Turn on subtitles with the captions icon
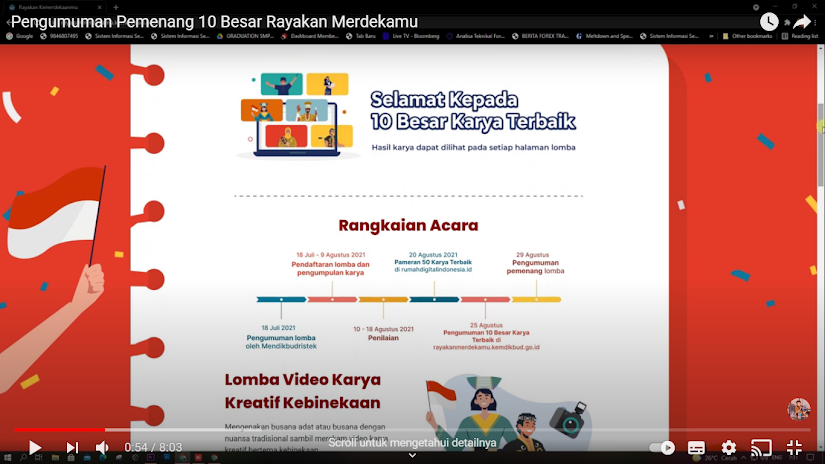825x464 pixels. pyautogui.click(x=696, y=448)
